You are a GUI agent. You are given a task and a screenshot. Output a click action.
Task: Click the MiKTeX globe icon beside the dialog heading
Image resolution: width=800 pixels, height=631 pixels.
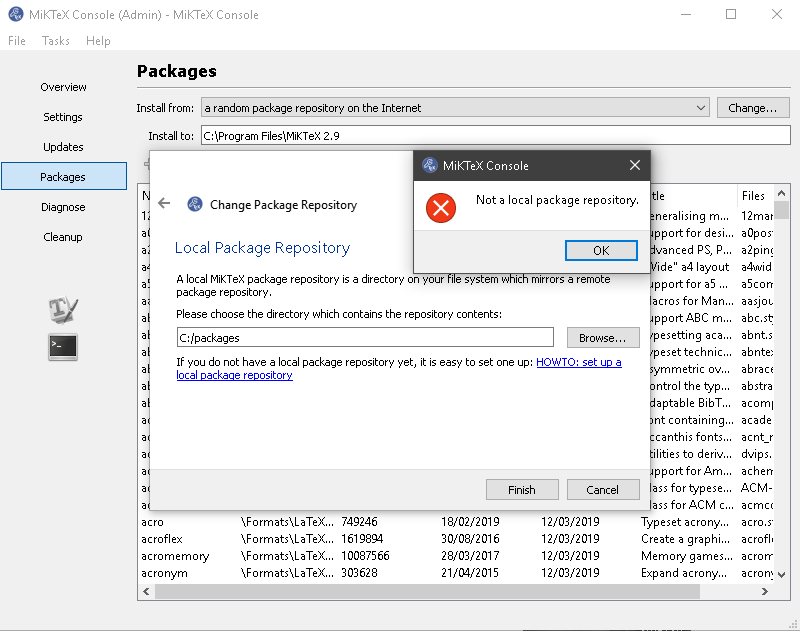[193, 204]
